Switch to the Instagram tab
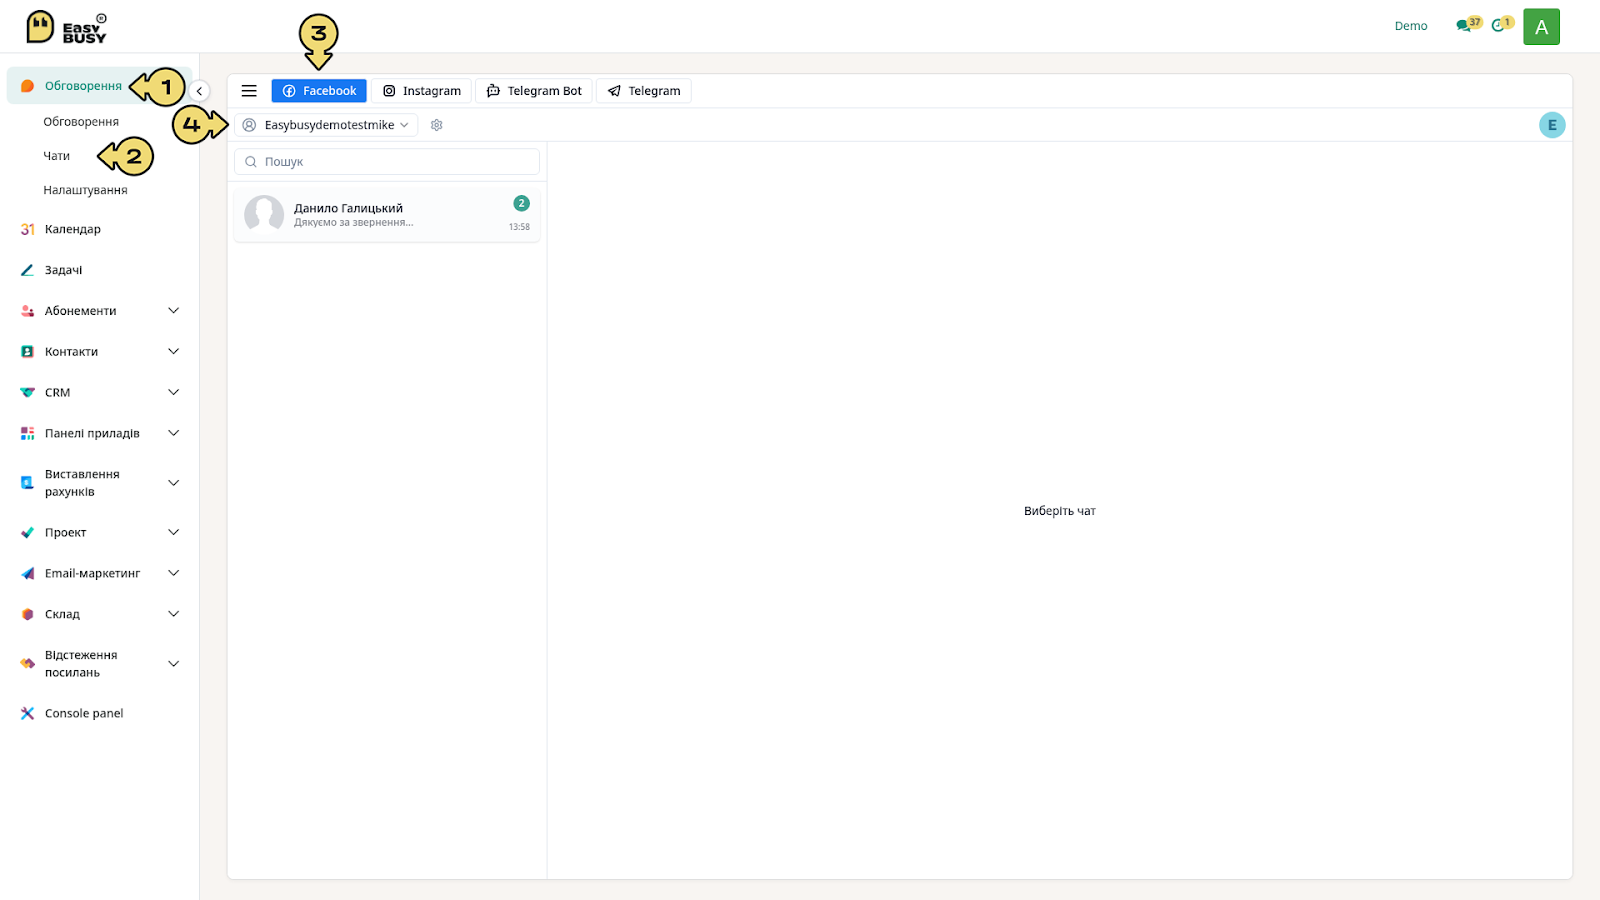Screen dimensions: 1600x900 pyautogui.click(x=422, y=91)
